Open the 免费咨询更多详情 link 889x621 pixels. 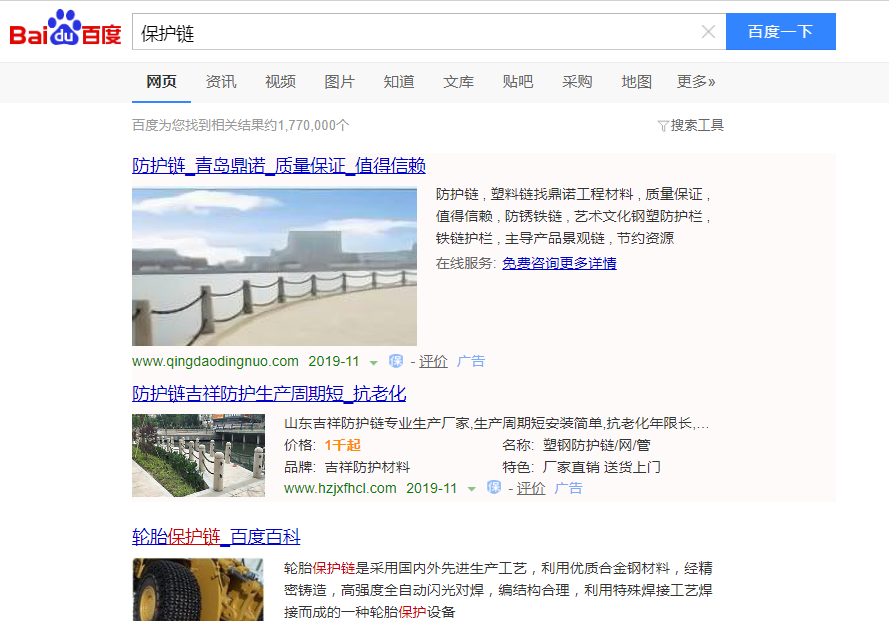pyautogui.click(x=559, y=263)
